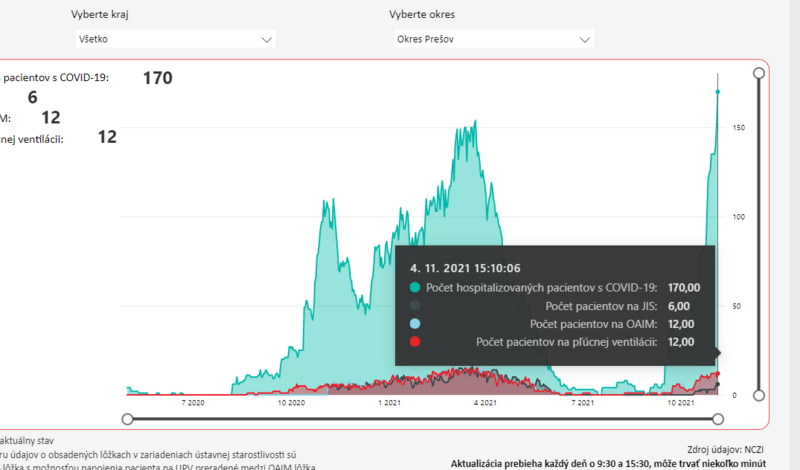Click right handle of horizontal date range slider
Viewport: 800px width, 470px height.
pos(718,419)
